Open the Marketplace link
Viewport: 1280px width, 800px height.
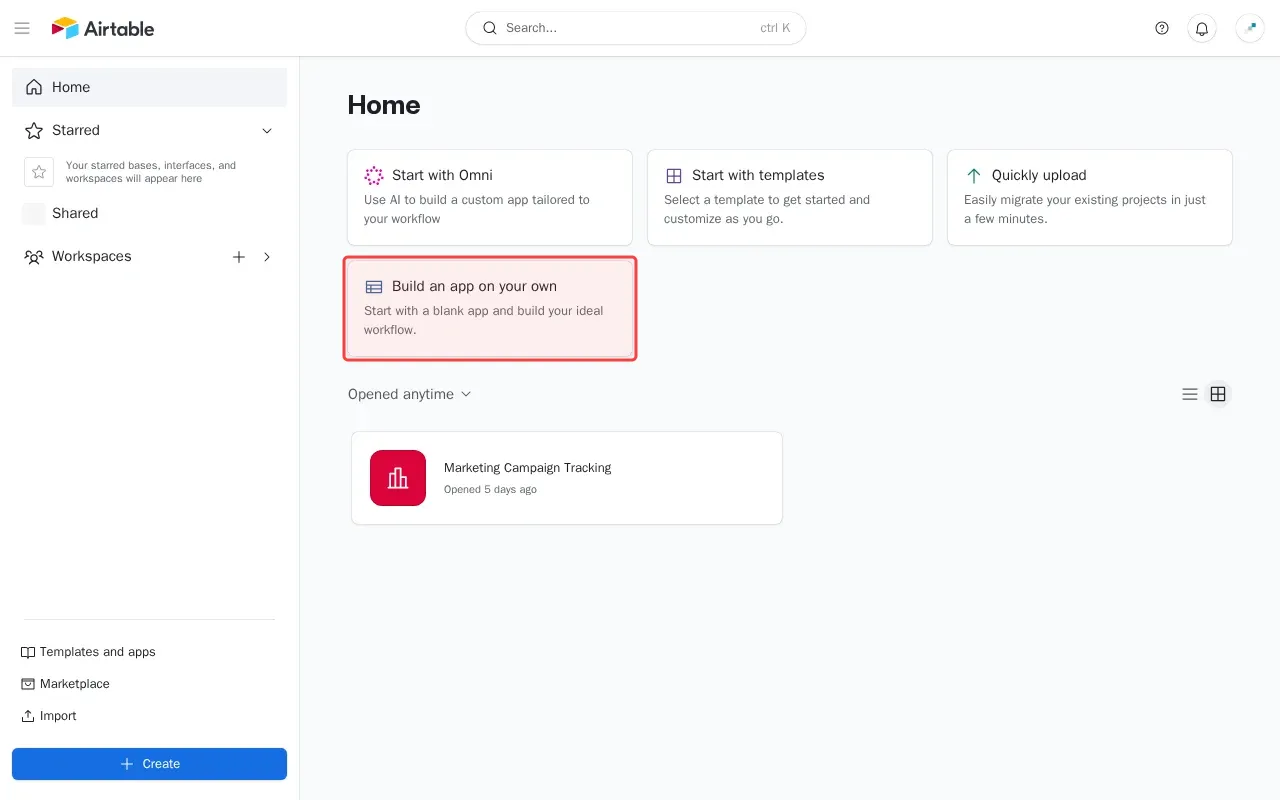(x=74, y=684)
